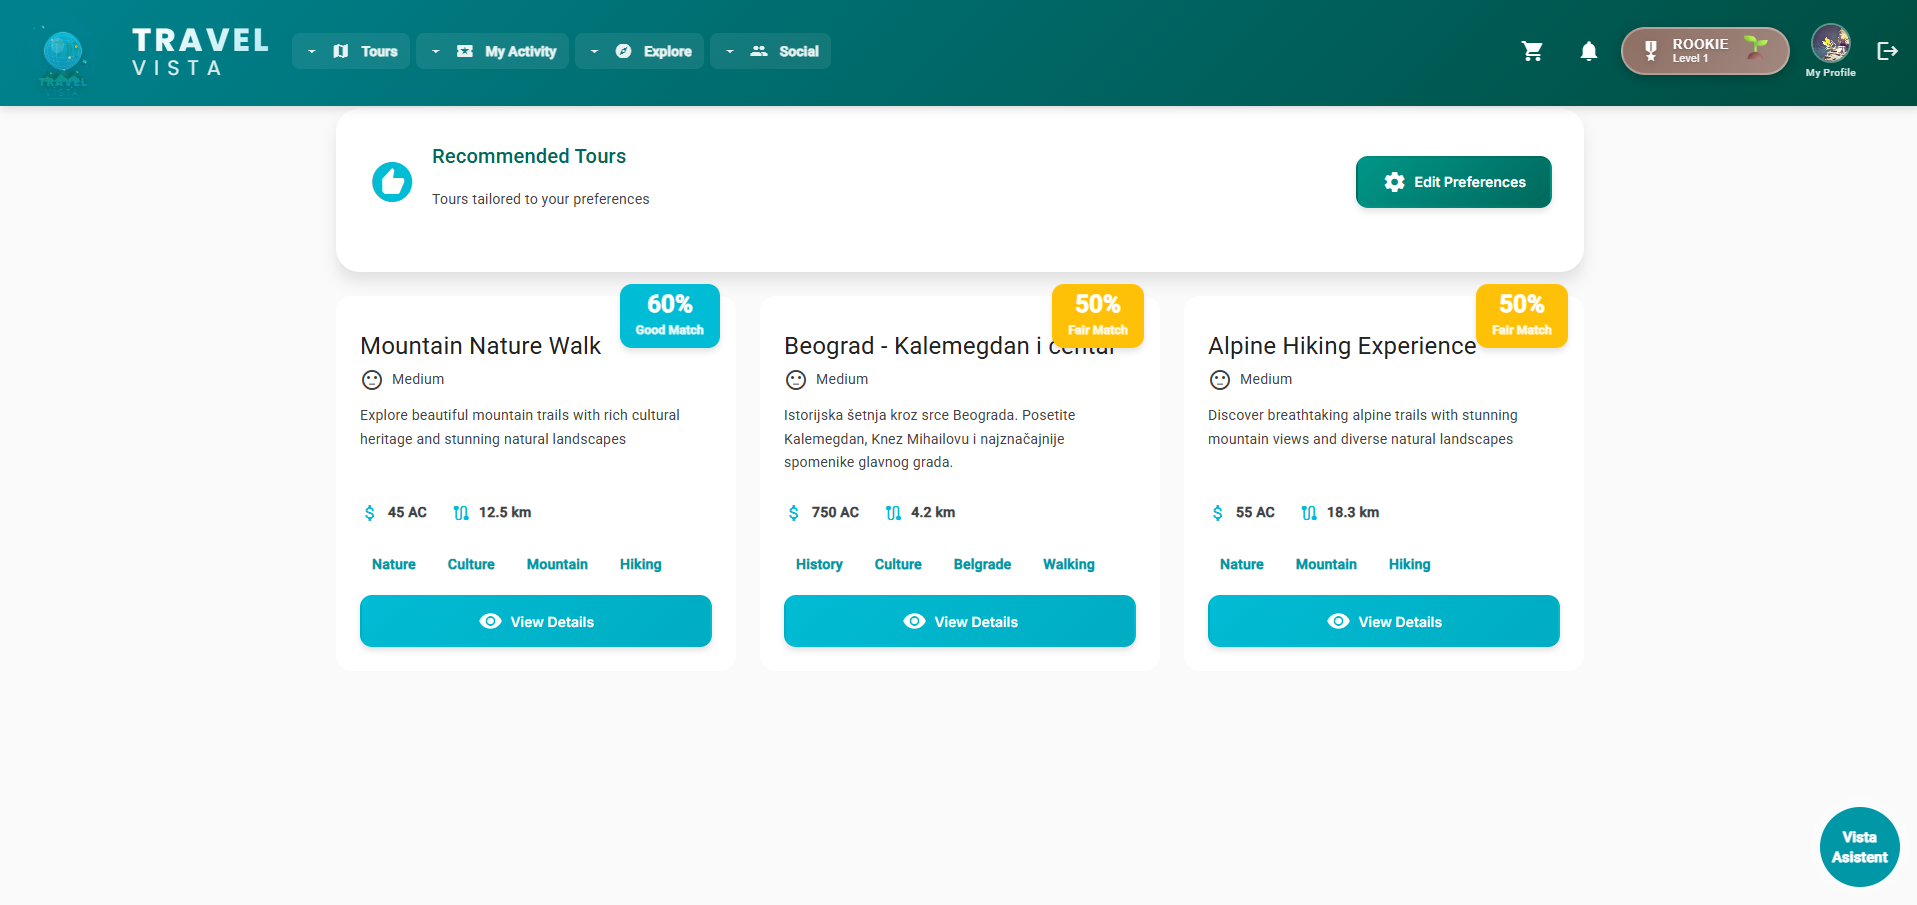Select the Belgrade tag
This screenshot has width=1917, height=905.
pyautogui.click(x=982, y=564)
